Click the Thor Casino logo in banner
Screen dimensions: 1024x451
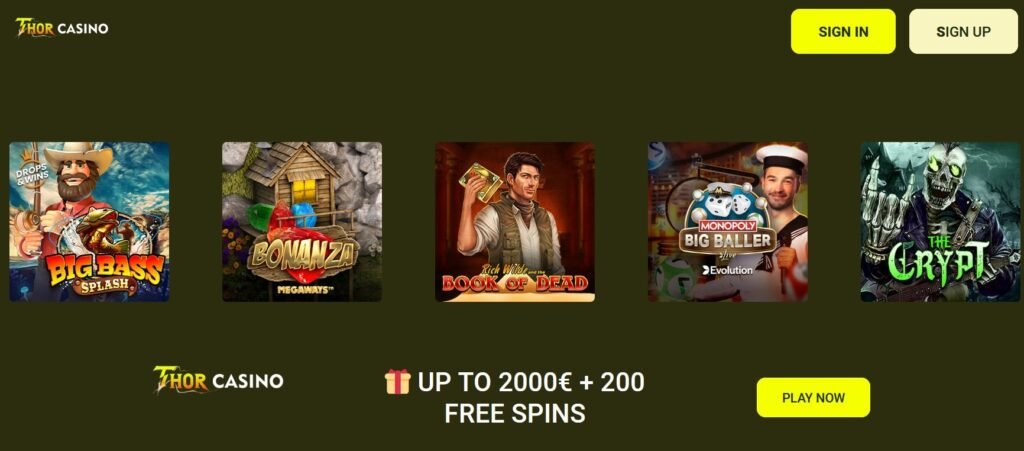point(218,380)
